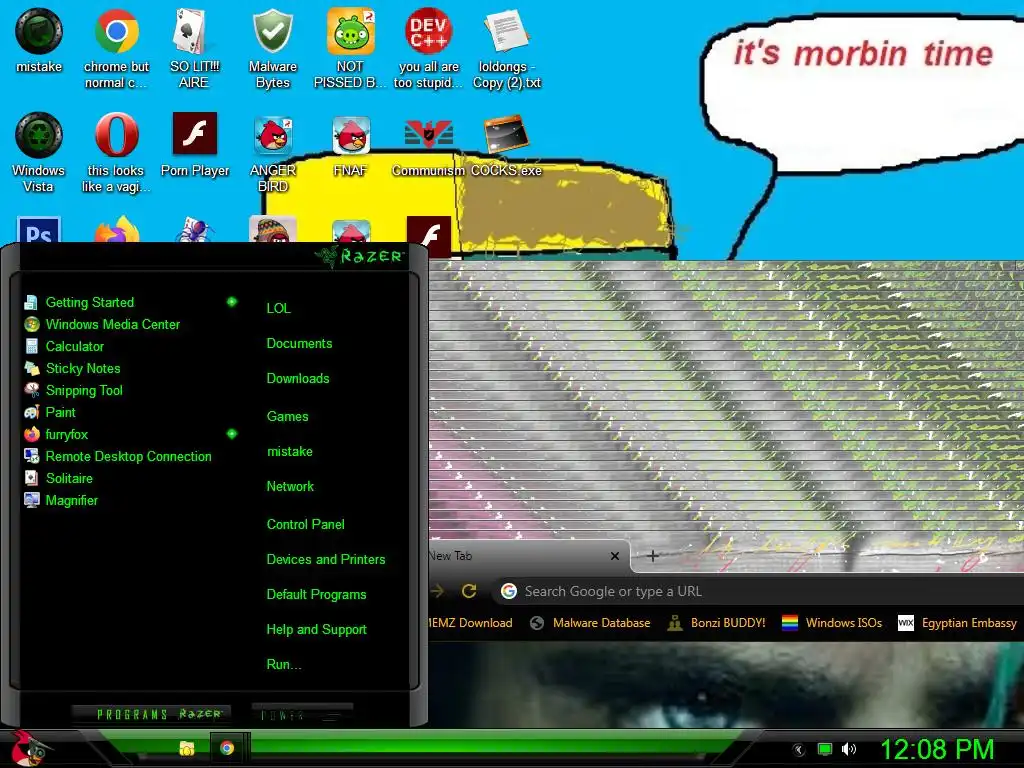Launch Solitaire from the start menu

[x=59, y=478]
